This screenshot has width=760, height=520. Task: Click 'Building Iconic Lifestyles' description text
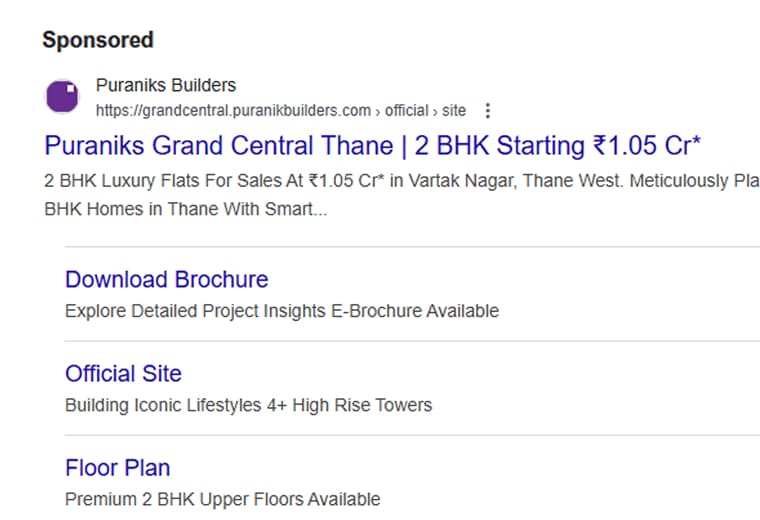tap(164, 405)
